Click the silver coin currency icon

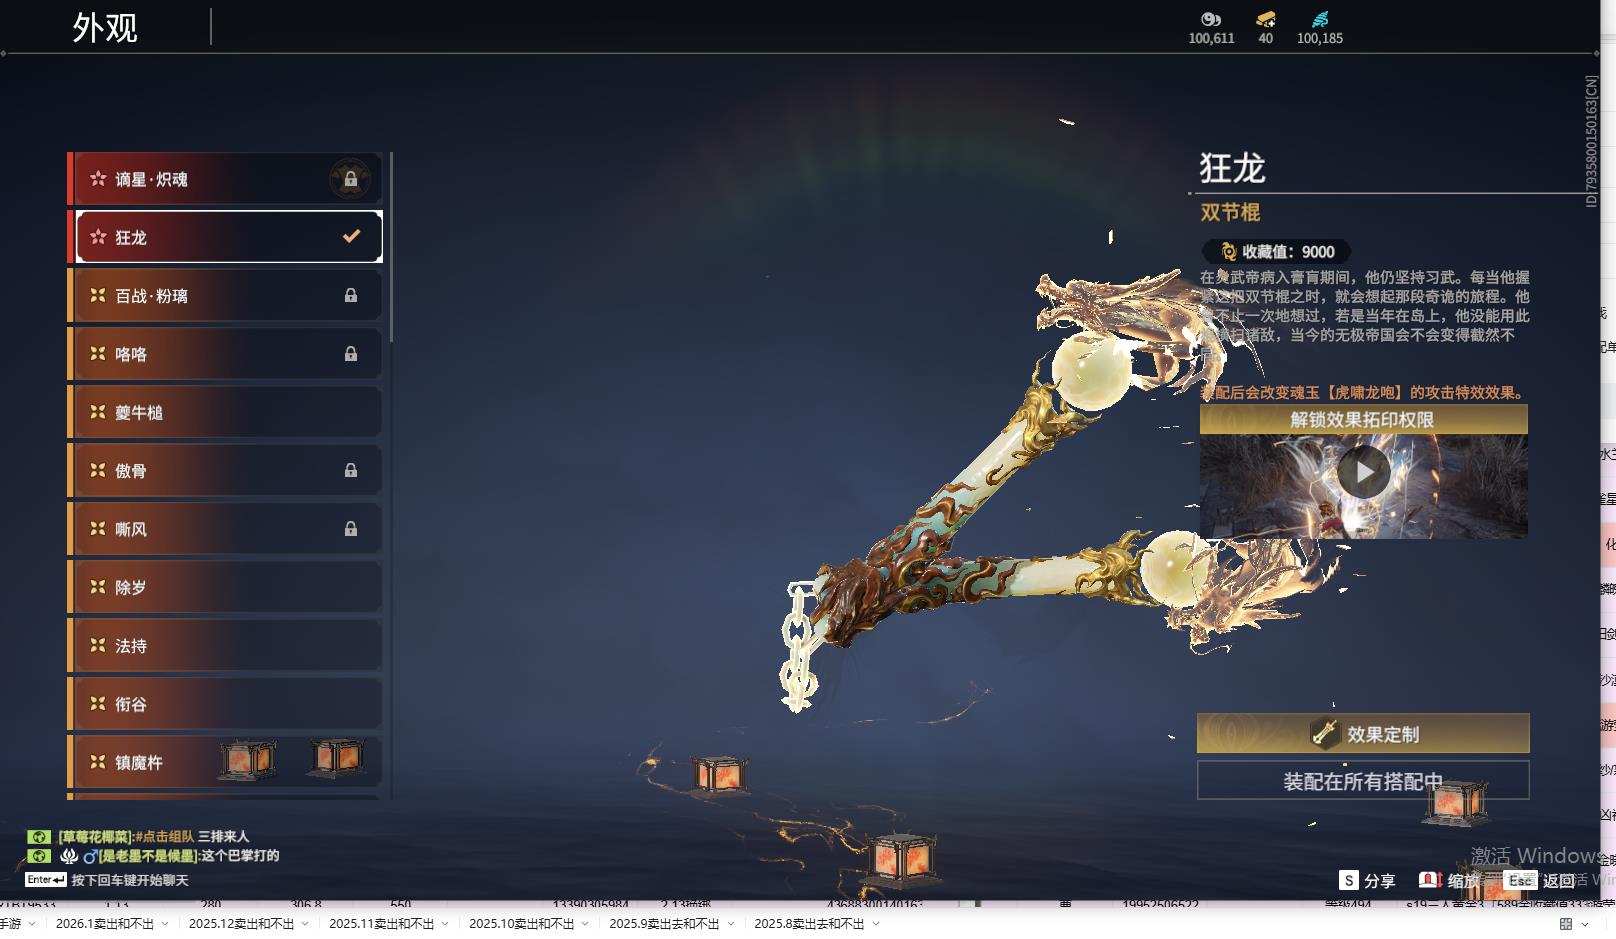1211,19
